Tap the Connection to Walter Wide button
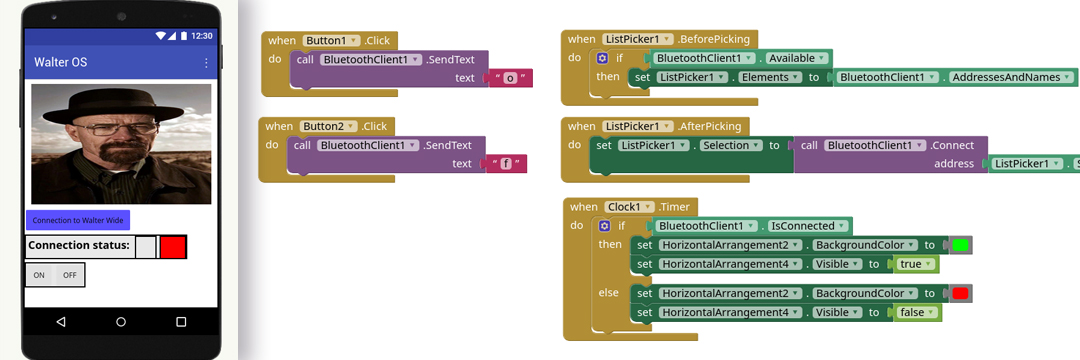The image size is (1080, 360). 78,220
